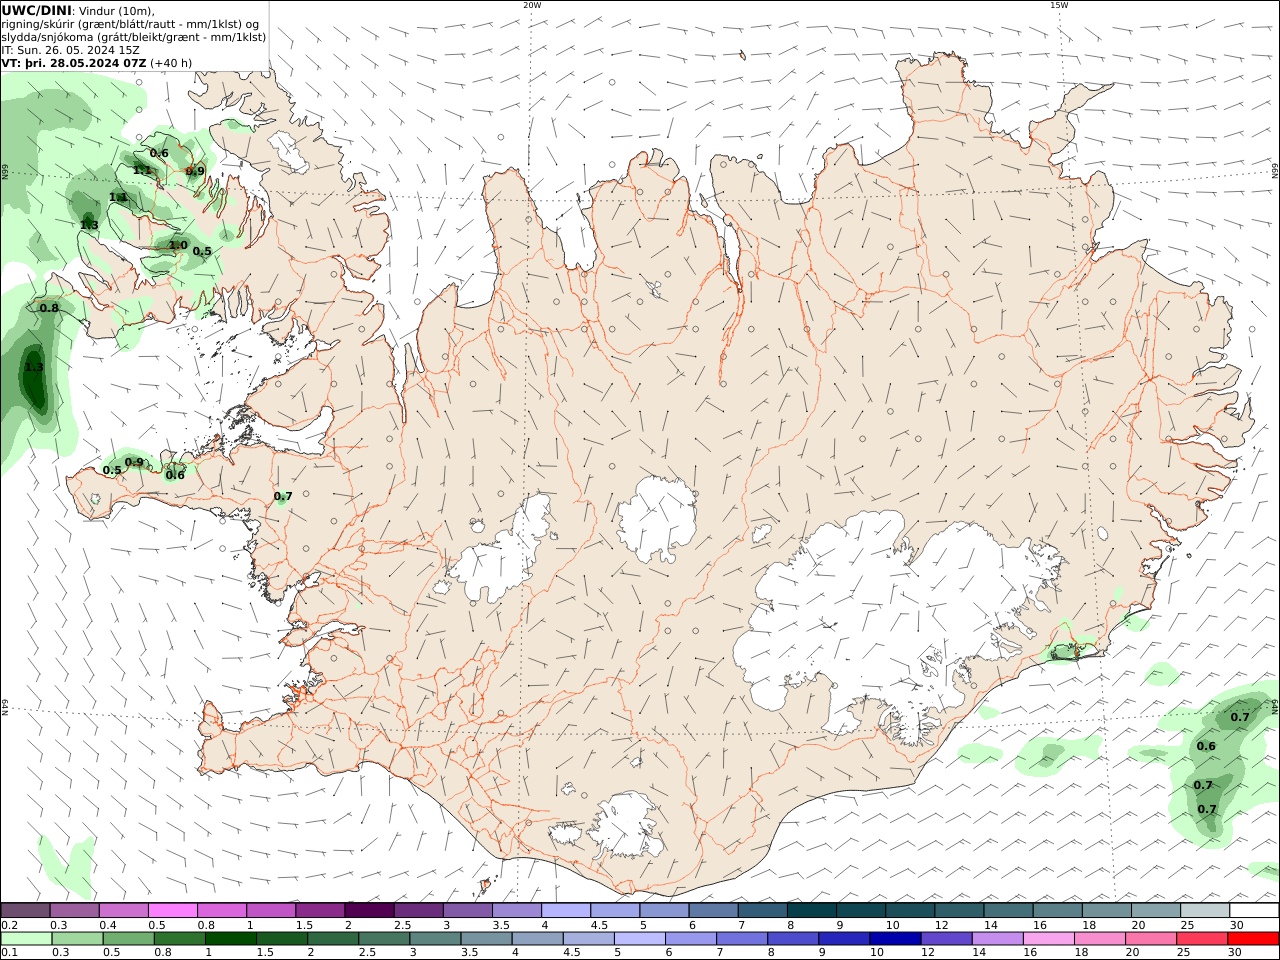1280x960 pixels.
Task: Select the light green 0.3 rain swatch
Action: [77, 939]
